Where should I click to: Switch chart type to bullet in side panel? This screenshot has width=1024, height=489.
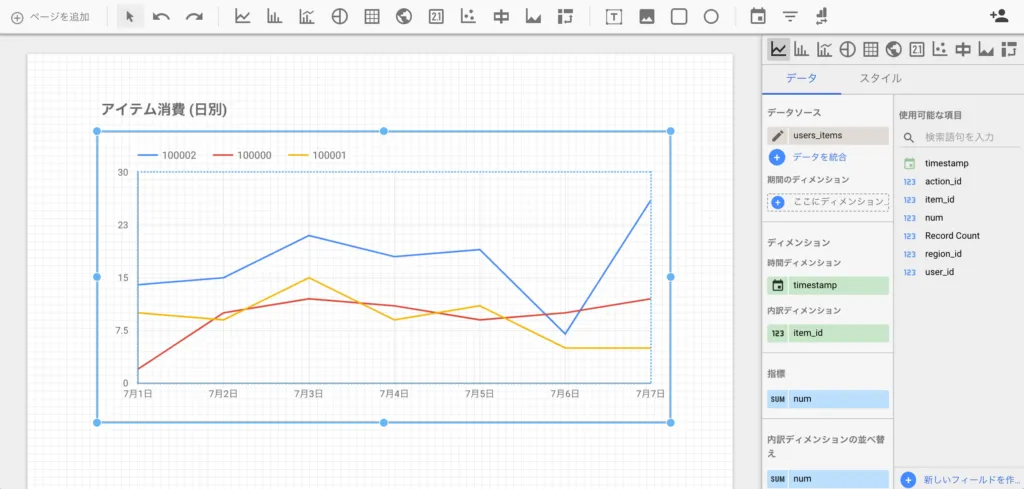coord(963,49)
